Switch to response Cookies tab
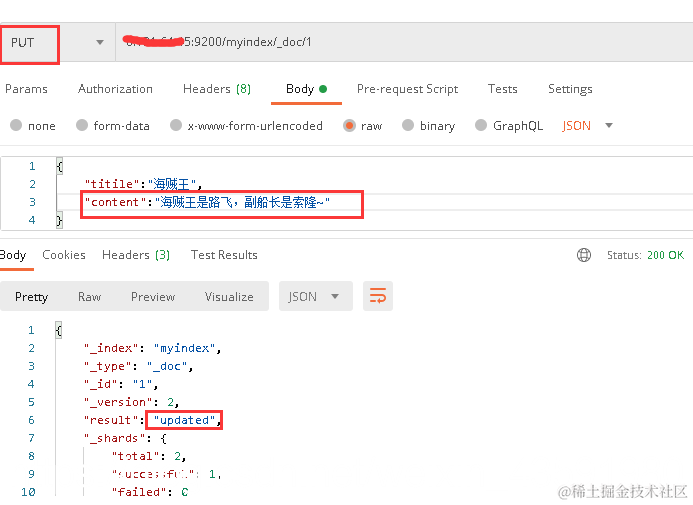Screen dimensions: 693x505 tap(64, 255)
